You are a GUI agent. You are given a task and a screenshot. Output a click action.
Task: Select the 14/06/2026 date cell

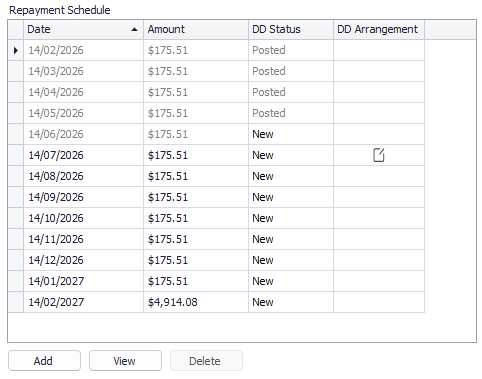pyautogui.click(x=83, y=134)
